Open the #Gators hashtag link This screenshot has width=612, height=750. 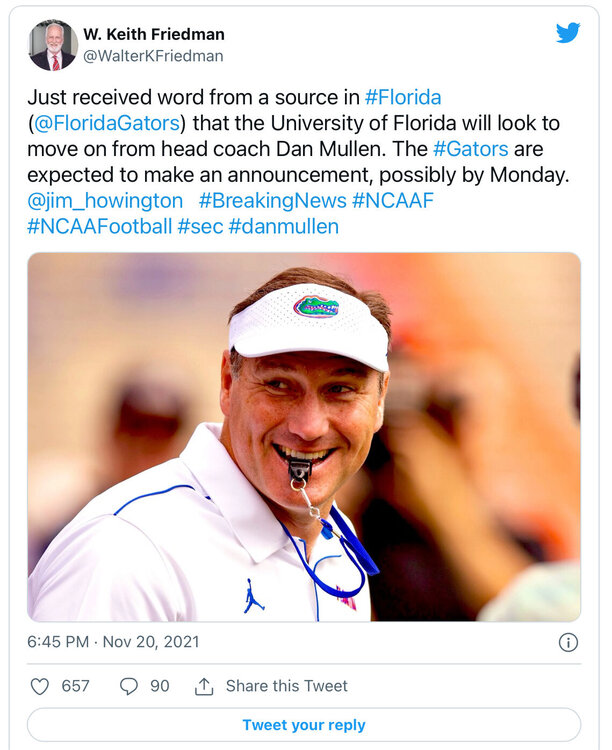coord(470,149)
